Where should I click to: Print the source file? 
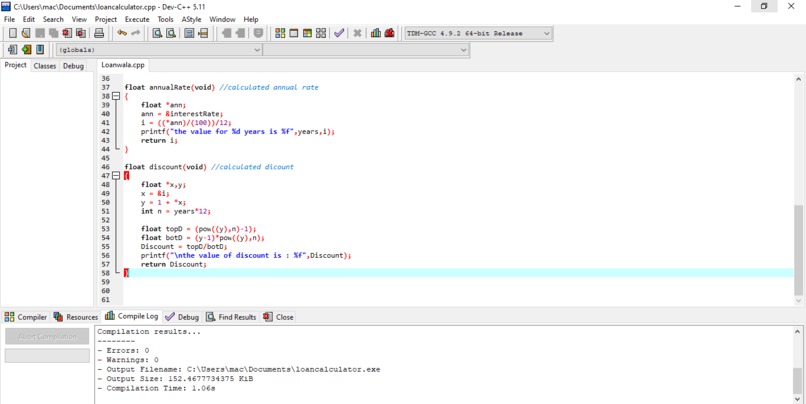click(99, 33)
